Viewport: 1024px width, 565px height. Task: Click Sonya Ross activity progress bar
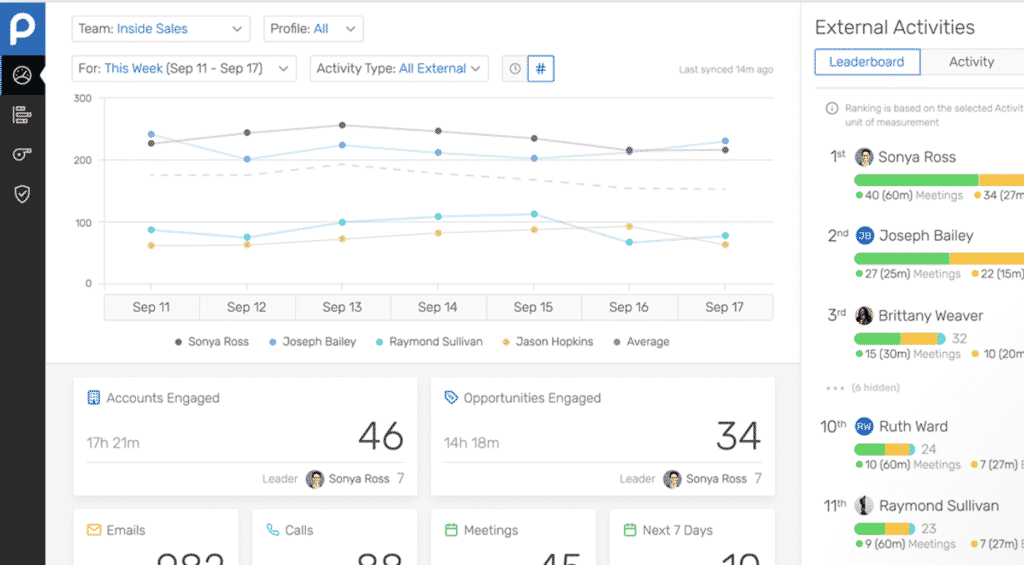click(939, 180)
